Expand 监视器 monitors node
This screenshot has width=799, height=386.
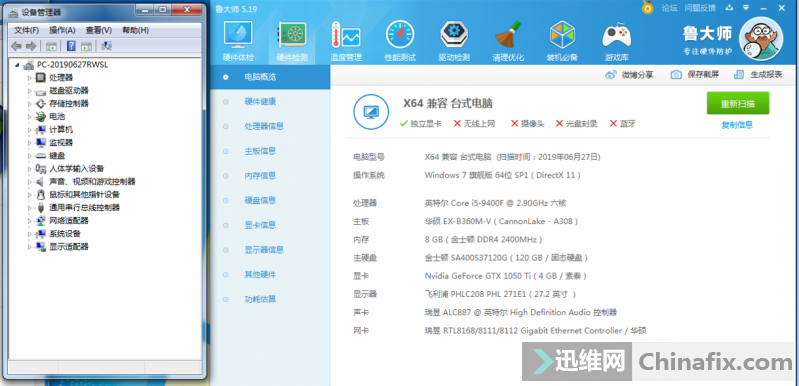coord(30,143)
